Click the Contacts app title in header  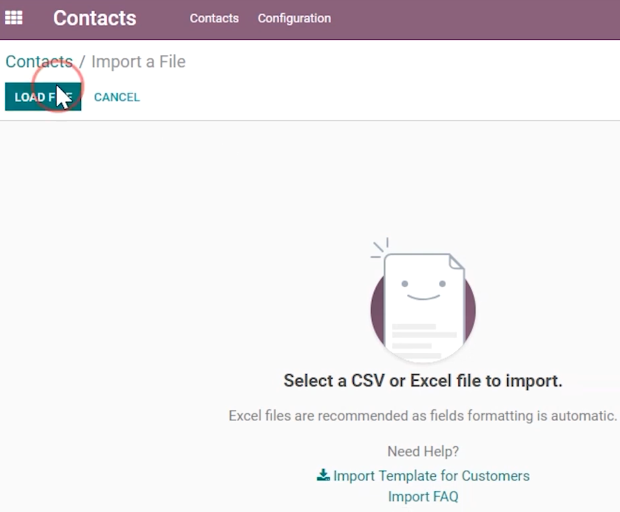pyautogui.click(x=95, y=18)
